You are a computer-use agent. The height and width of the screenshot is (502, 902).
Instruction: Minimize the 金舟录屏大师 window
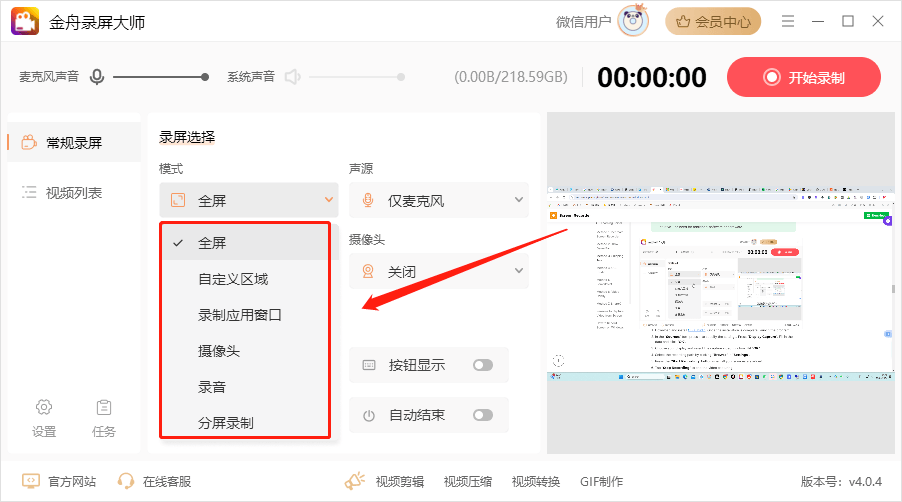[818, 21]
